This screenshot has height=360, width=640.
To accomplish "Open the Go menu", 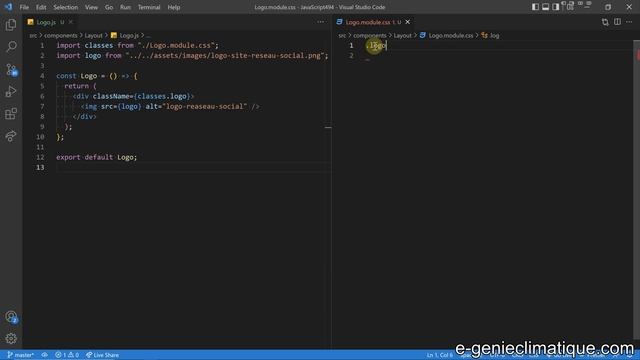I will [x=109, y=7].
